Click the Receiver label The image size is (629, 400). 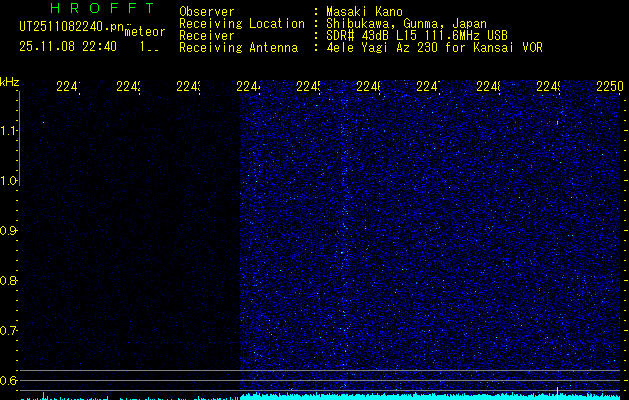(207, 36)
